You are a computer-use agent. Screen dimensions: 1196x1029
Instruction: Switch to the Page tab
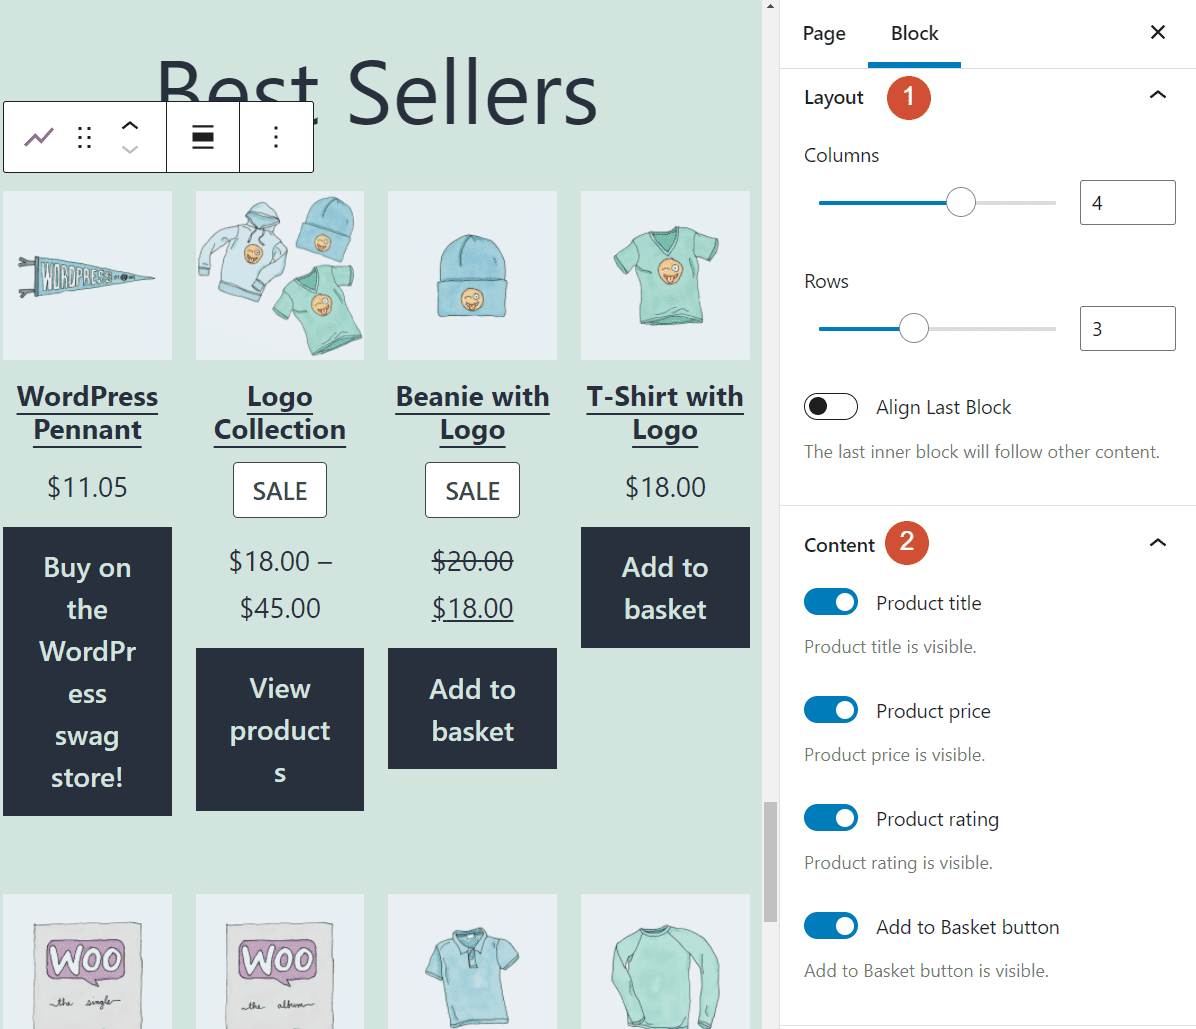pos(823,33)
